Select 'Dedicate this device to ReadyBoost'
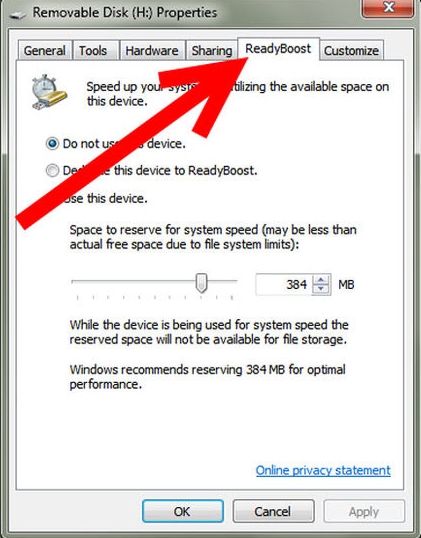421x538 pixels. point(52,171)
